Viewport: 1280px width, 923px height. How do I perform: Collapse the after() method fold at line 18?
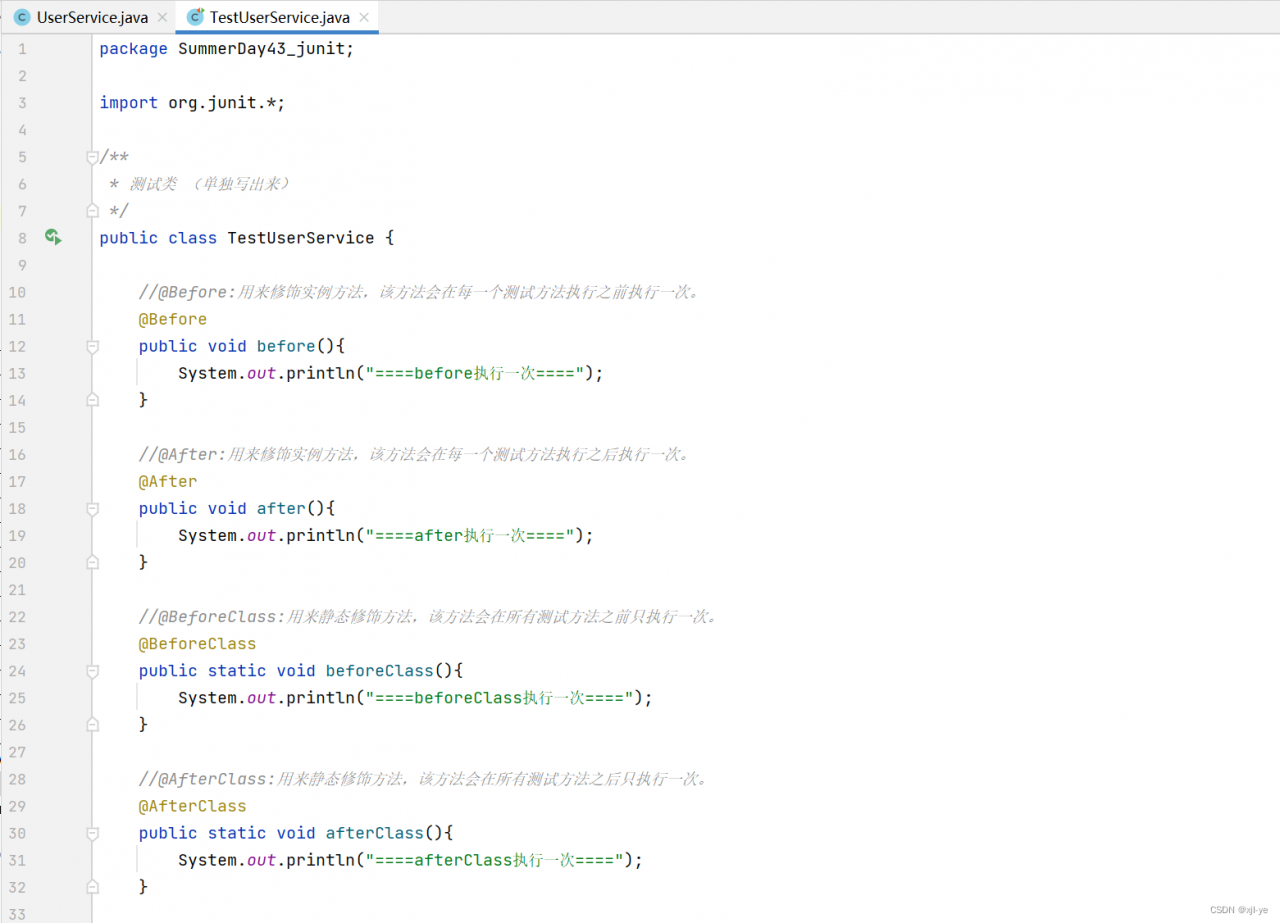(x=92, y=508)
